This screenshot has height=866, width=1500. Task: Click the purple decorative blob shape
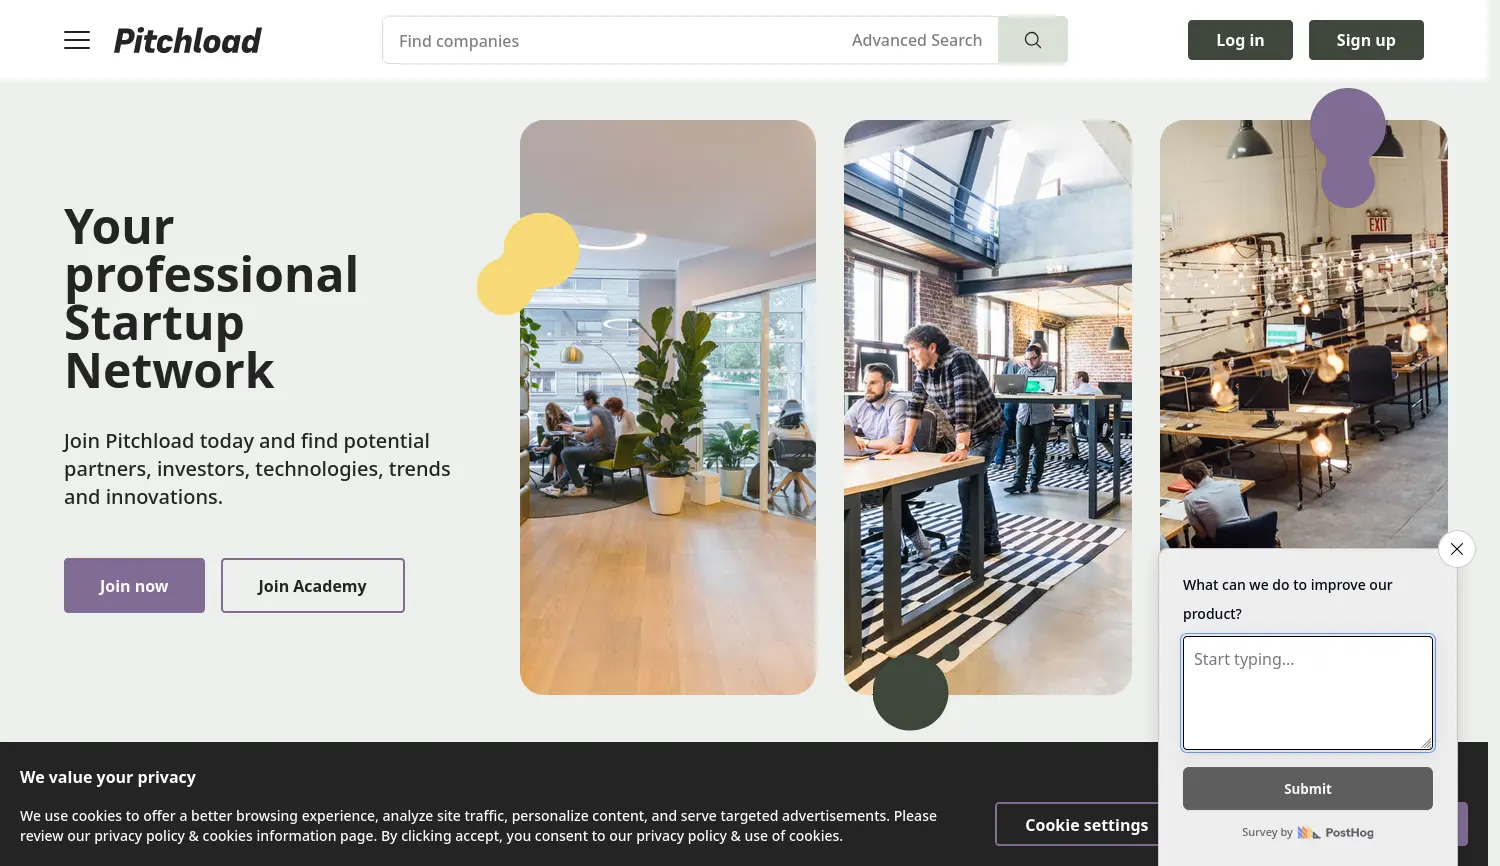coord(1348,147)
